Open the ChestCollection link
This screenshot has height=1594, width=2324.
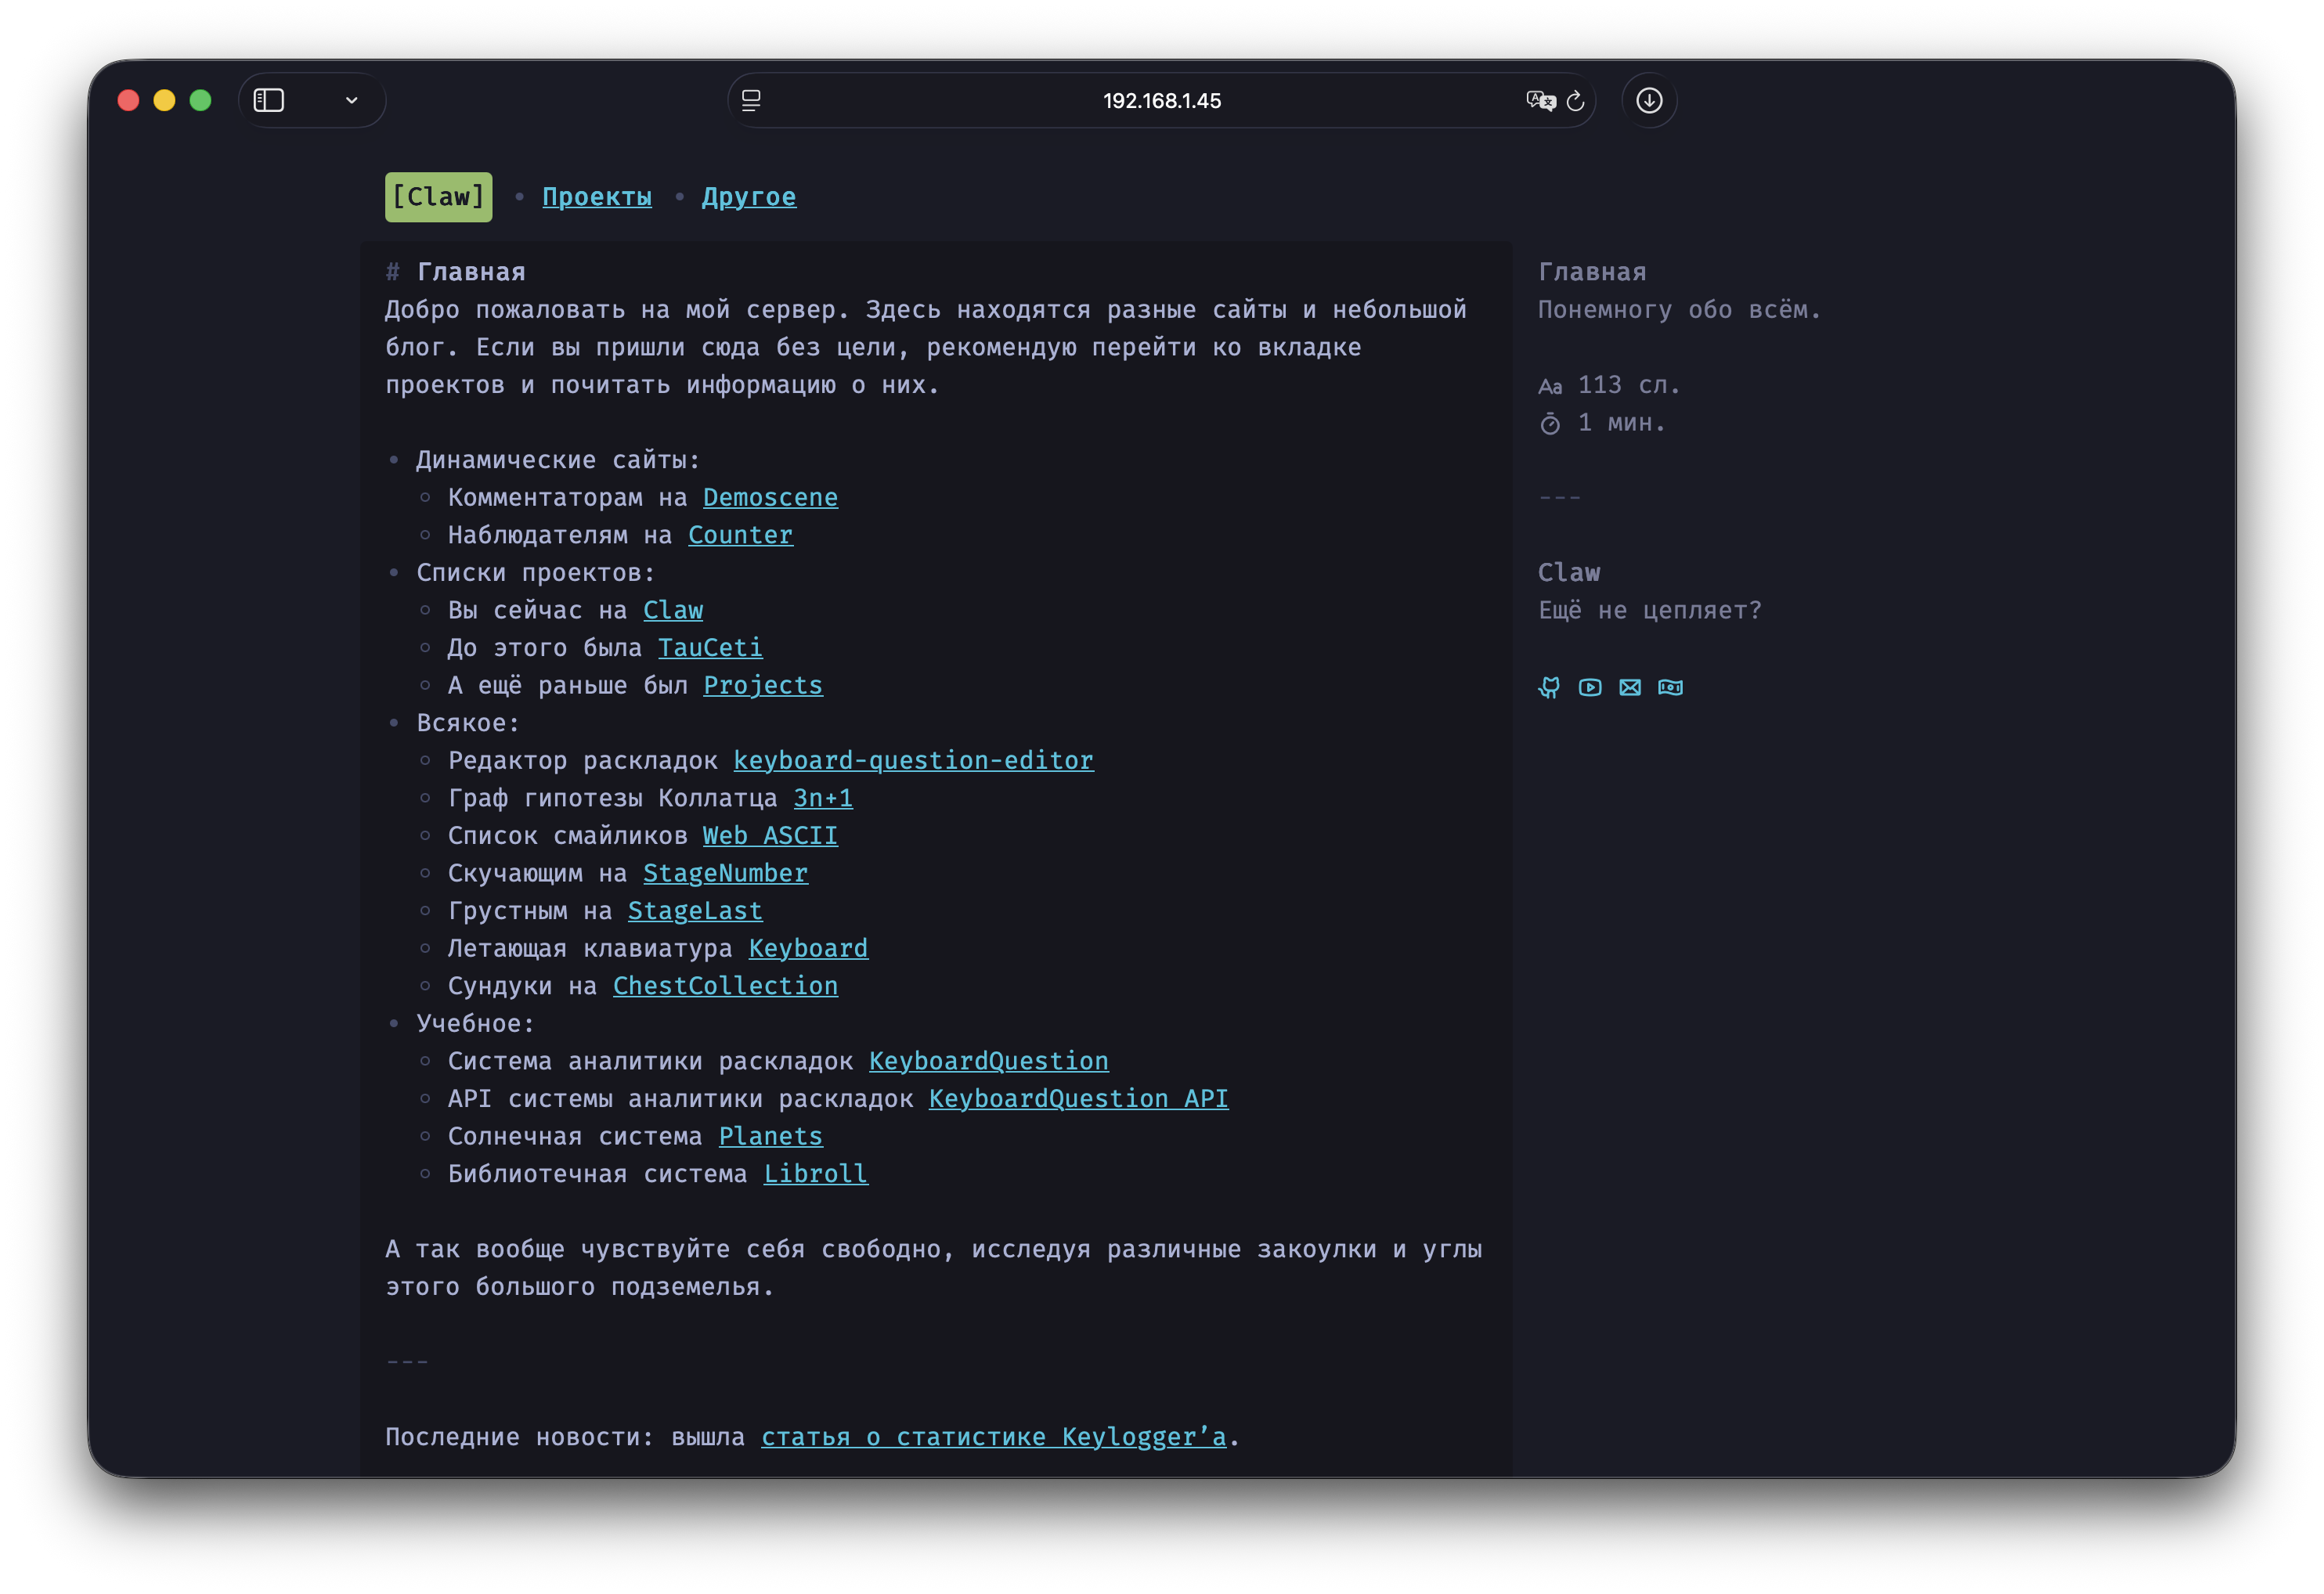point(725,986)
